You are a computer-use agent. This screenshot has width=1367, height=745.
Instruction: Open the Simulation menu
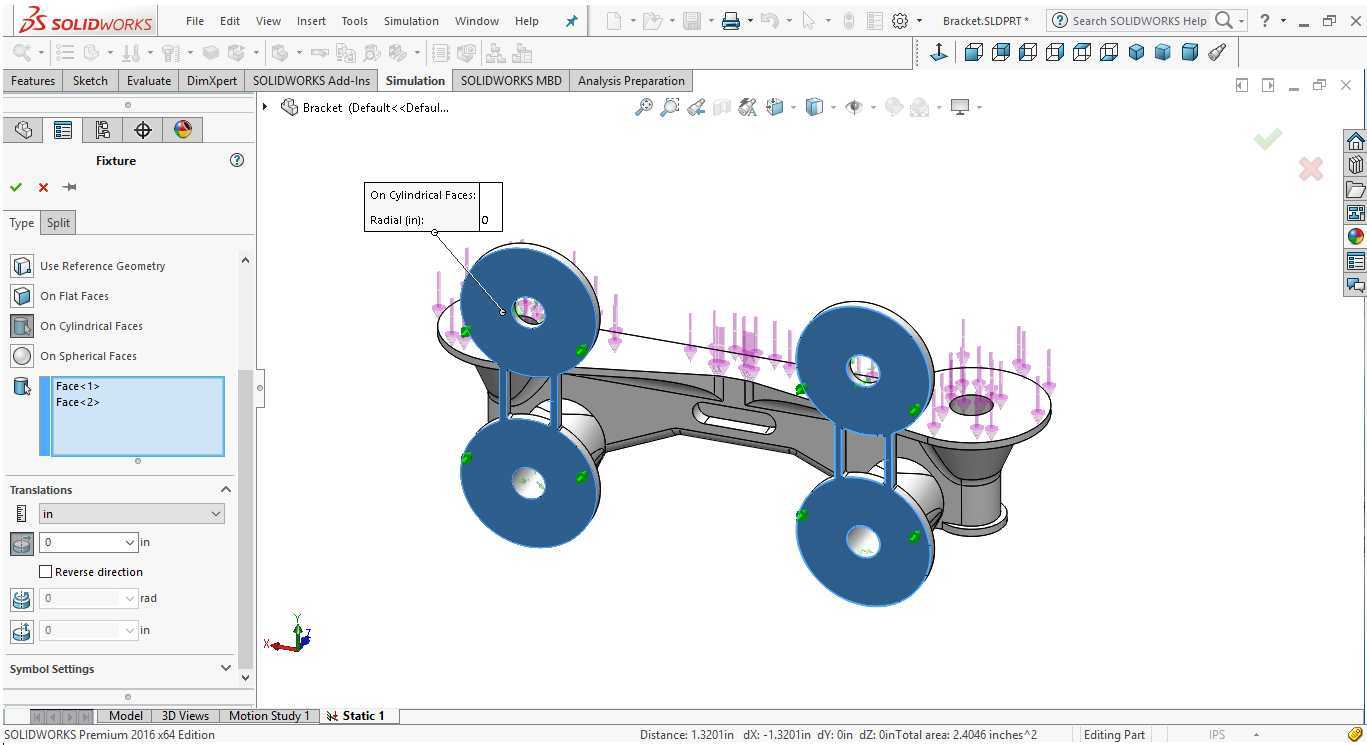411,21
